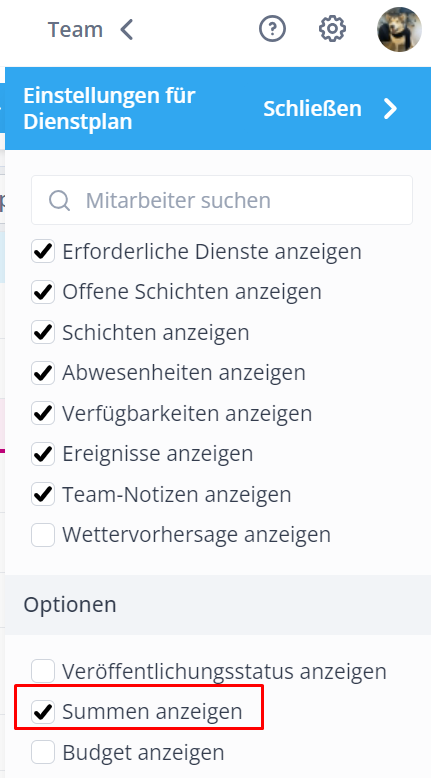Toggle Verfügbarkeiten anzeigen option
This screenshot has height=778, width=431.
pos(43,413)
